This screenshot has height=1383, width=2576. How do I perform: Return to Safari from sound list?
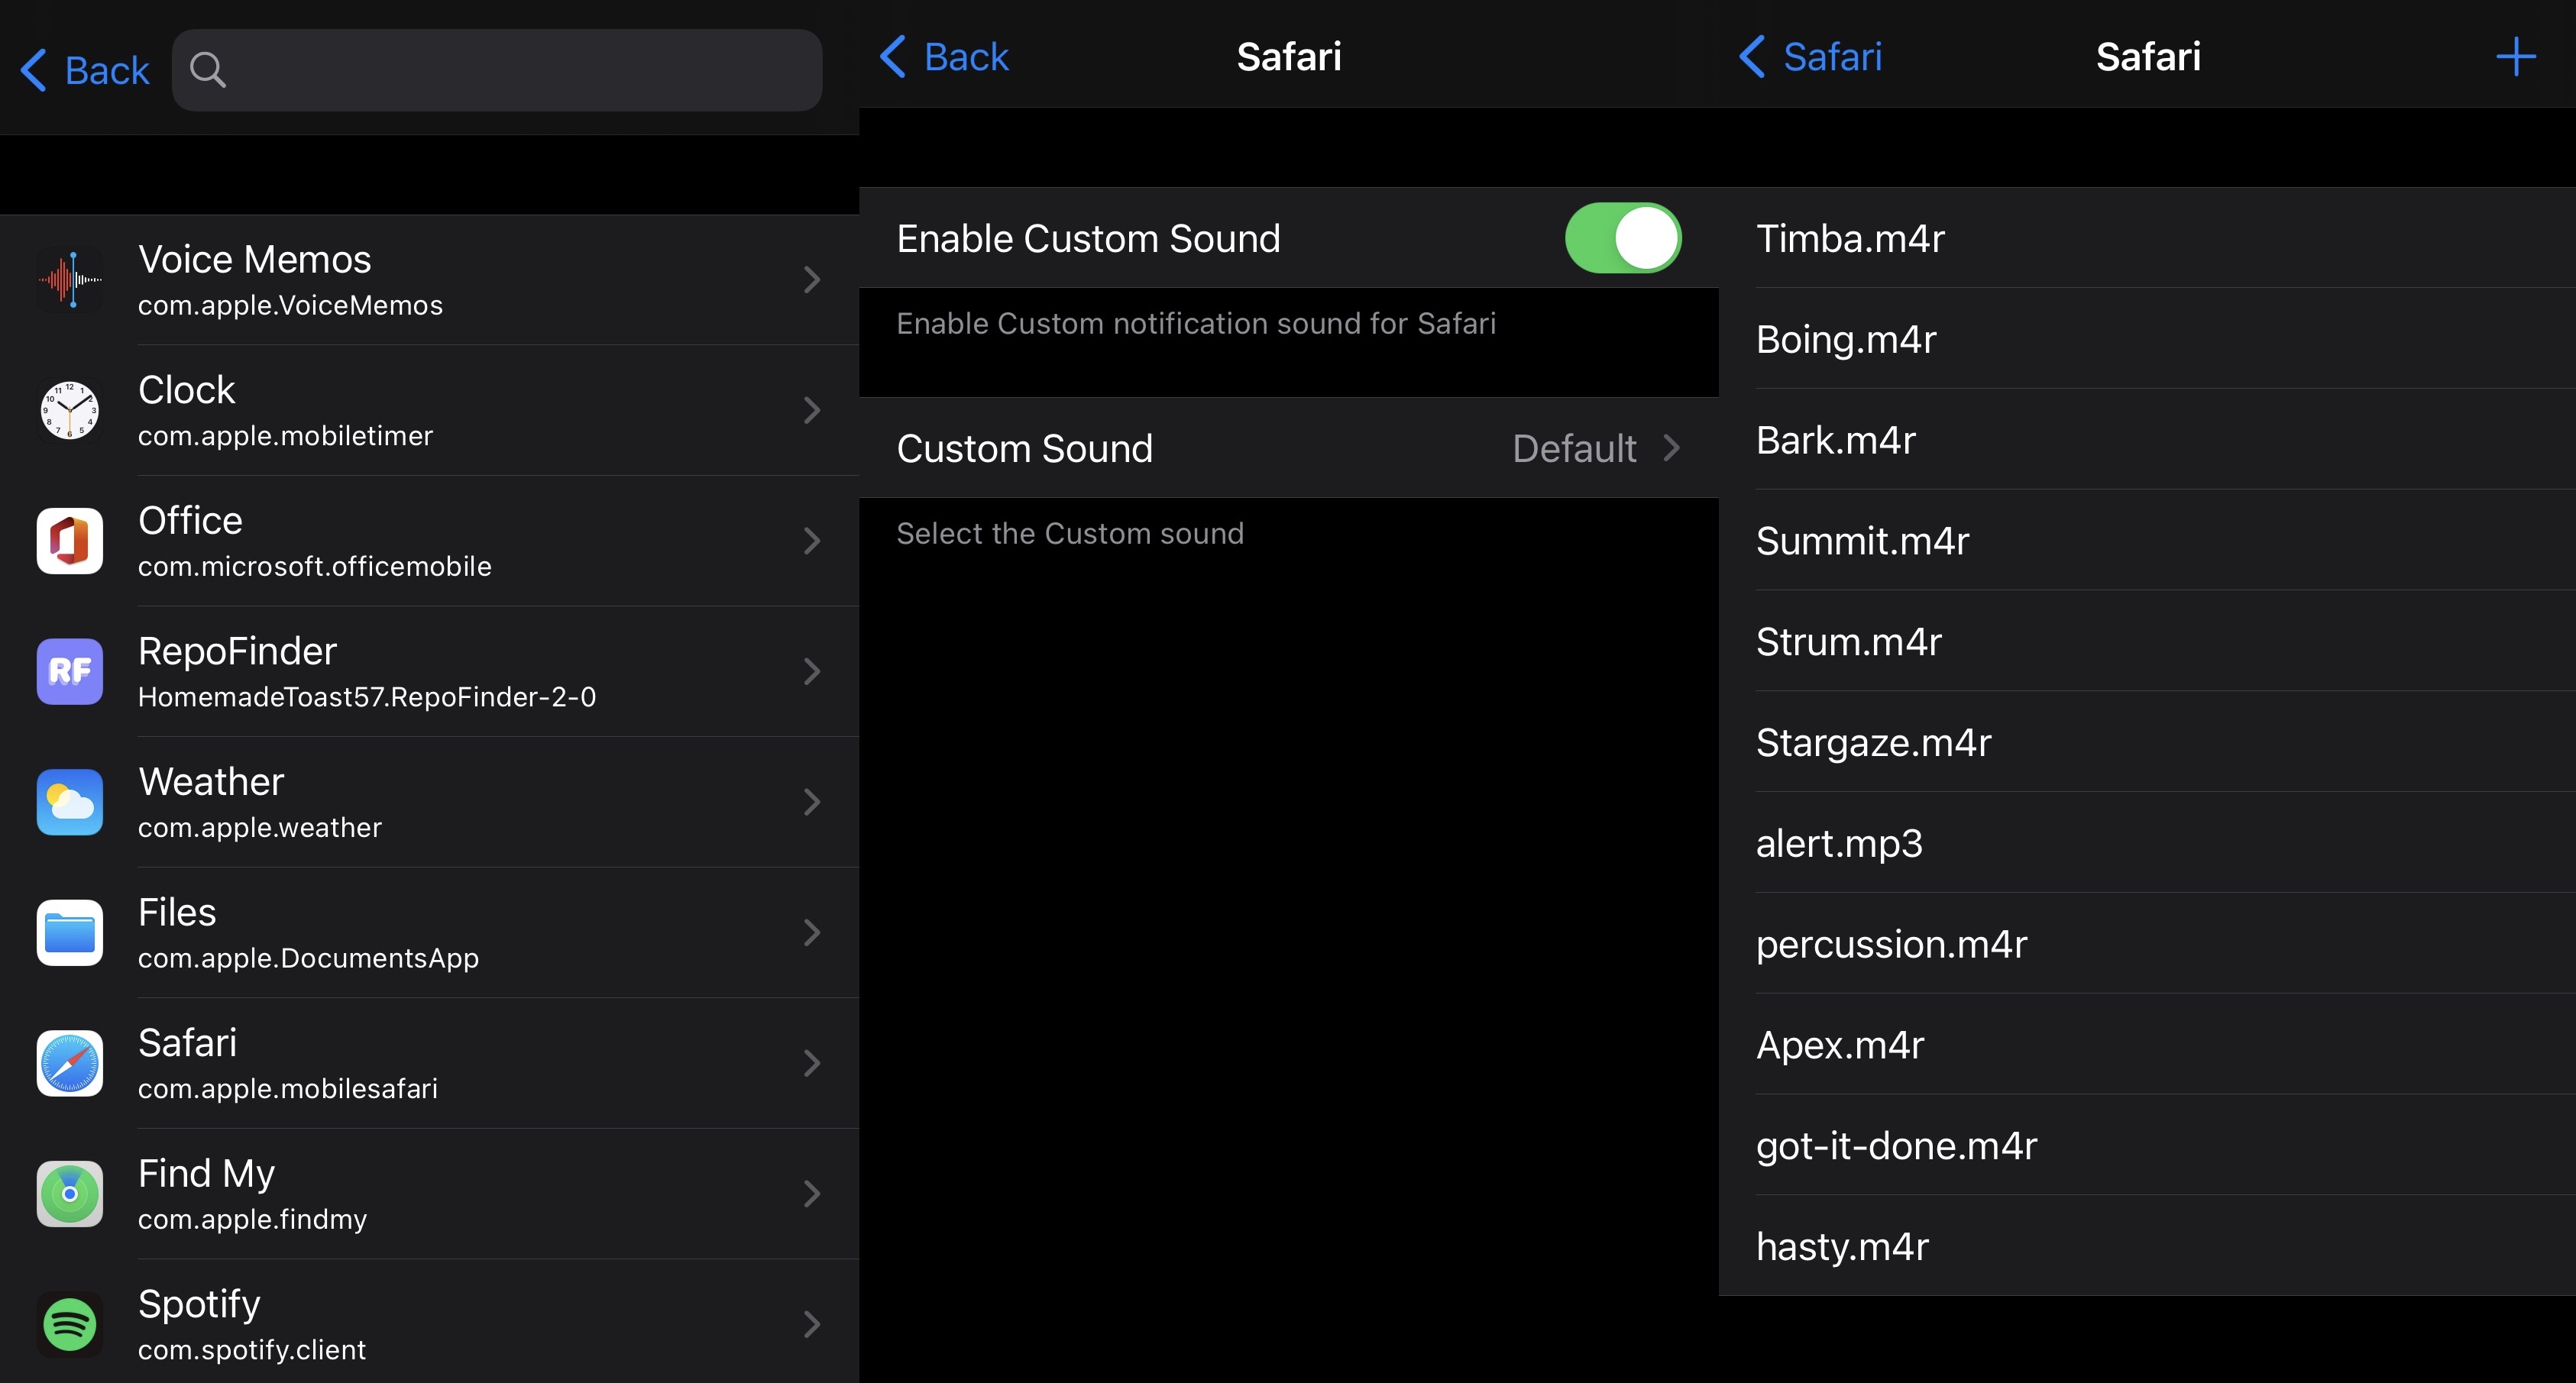[x=1810, y=56]
